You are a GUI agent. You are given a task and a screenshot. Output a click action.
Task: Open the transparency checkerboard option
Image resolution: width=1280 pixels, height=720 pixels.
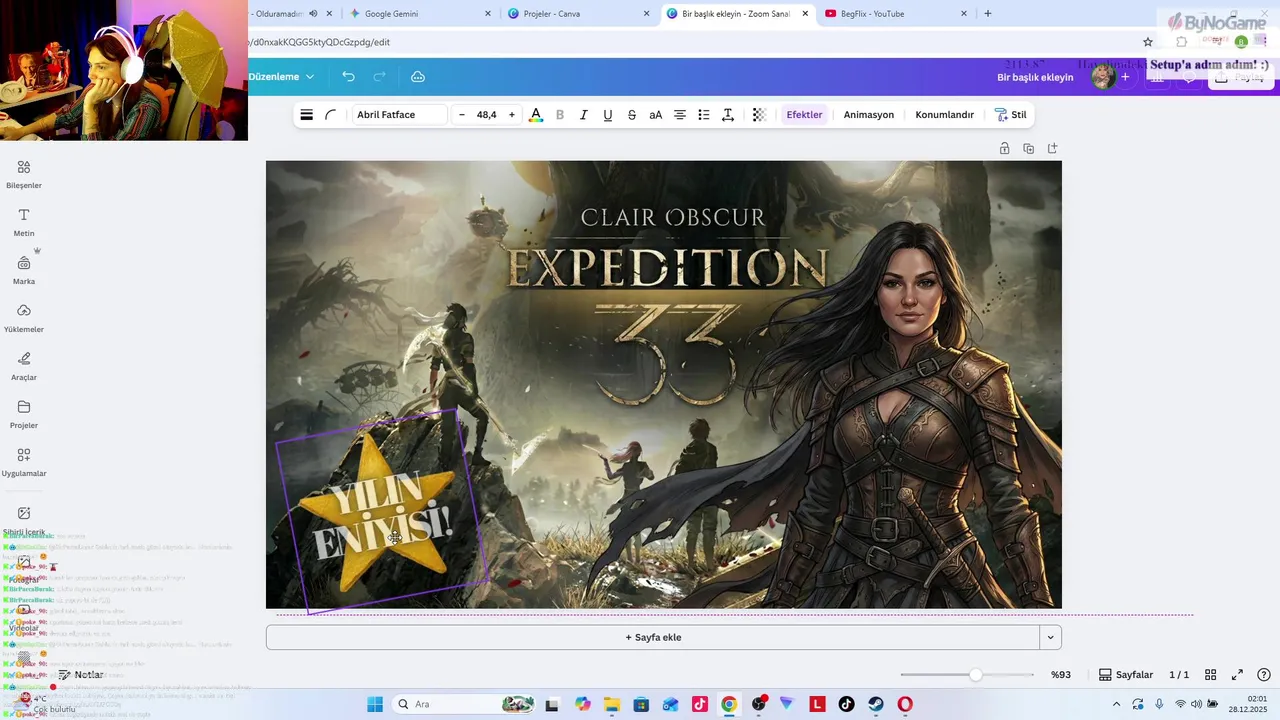759,115
